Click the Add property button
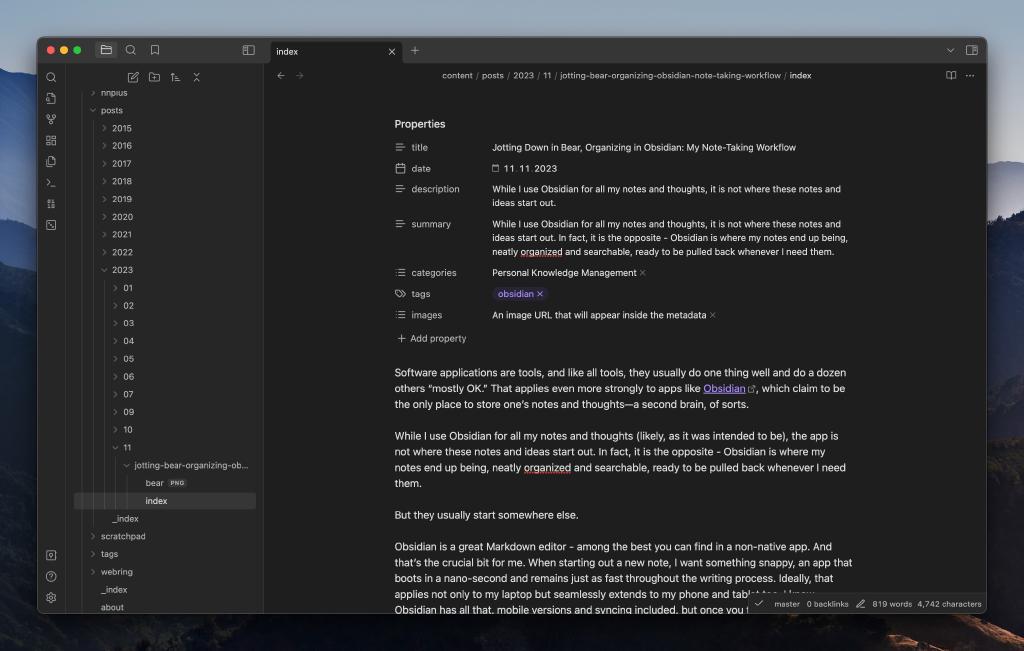 [x=431, y=338]
